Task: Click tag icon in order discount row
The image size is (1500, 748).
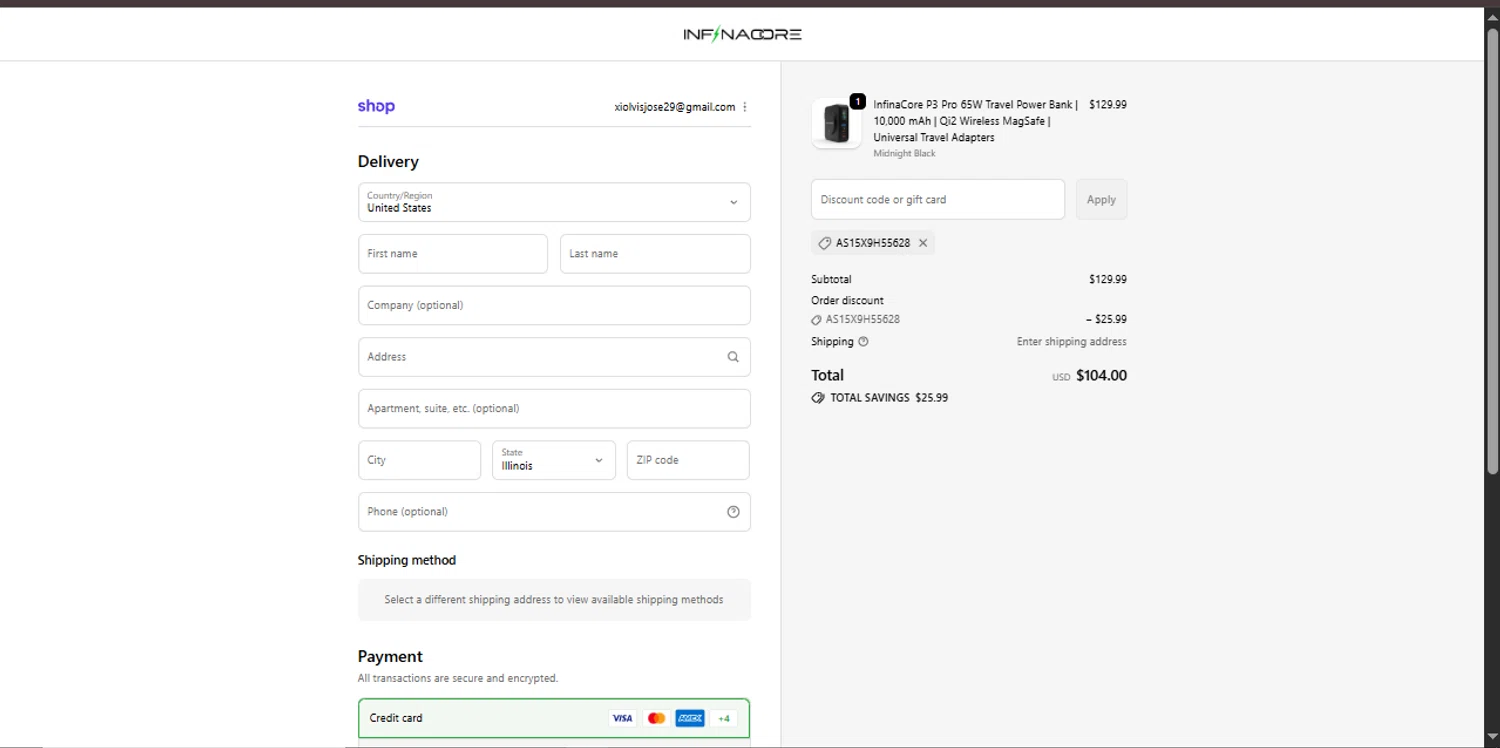Action: [816, 320]
